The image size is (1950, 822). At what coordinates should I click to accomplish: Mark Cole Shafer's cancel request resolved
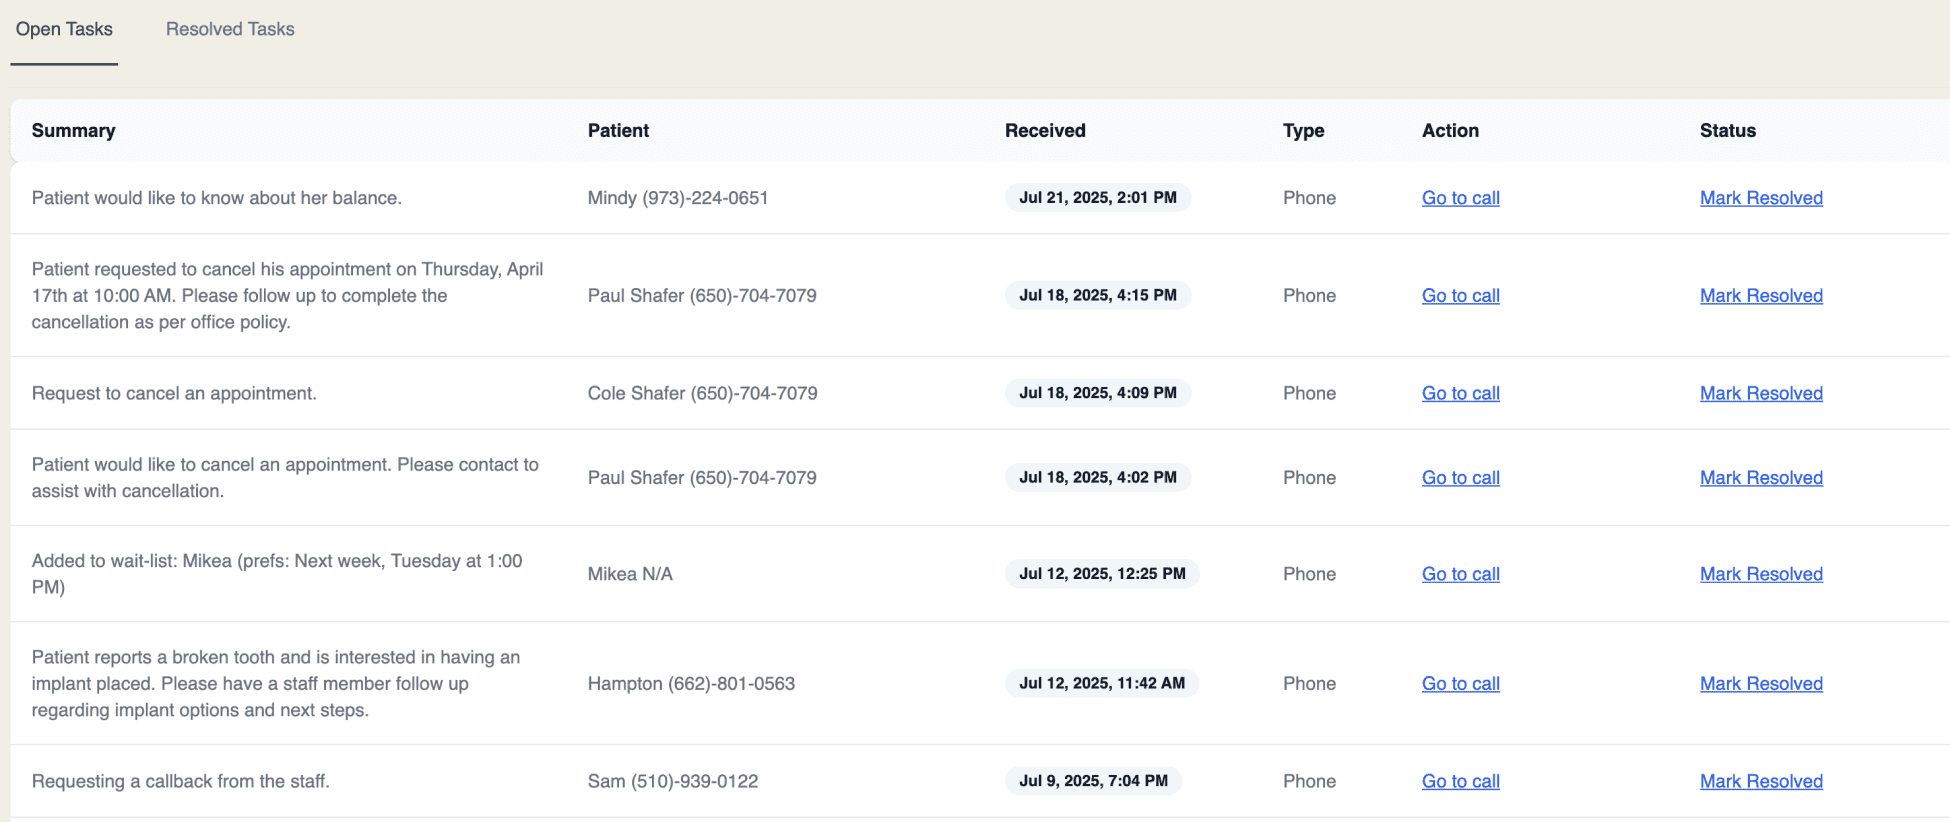[x=1761, y=393]
